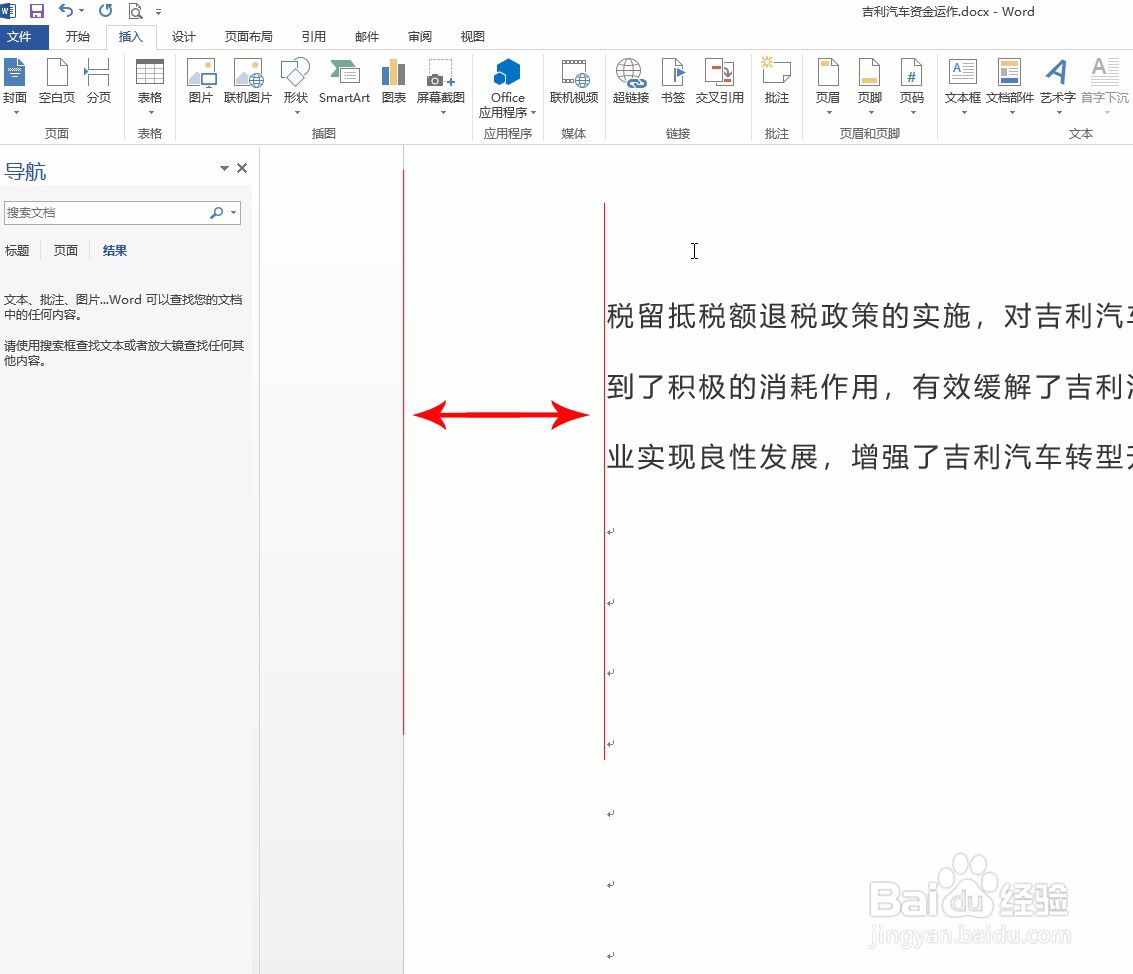Screen dimensions: 1133x974
Task: Close the navigation pane
Action: point(242,168)
